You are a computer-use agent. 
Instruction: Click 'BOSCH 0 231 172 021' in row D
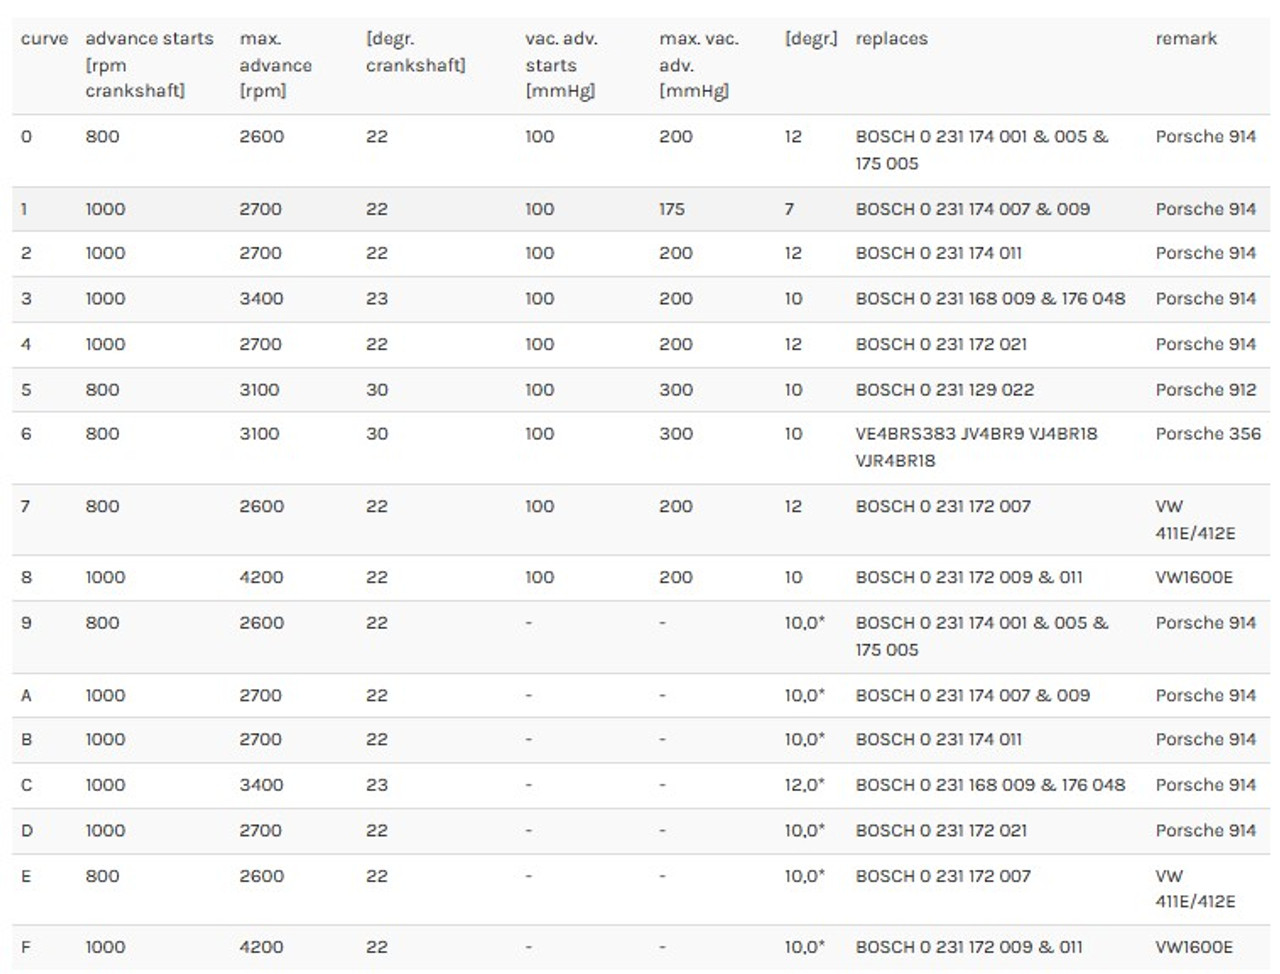tap(940, 830)
